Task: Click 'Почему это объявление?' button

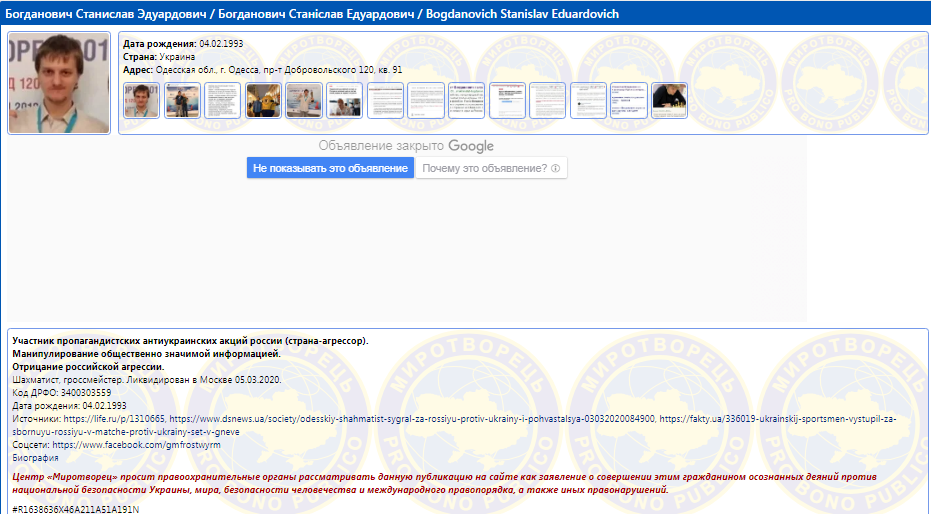Action: pos(484,168)
